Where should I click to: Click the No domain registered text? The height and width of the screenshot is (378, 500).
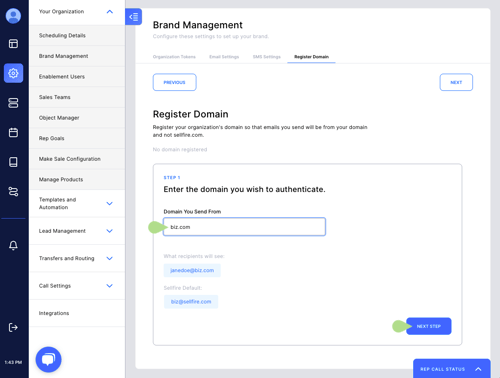coord(180,150)
